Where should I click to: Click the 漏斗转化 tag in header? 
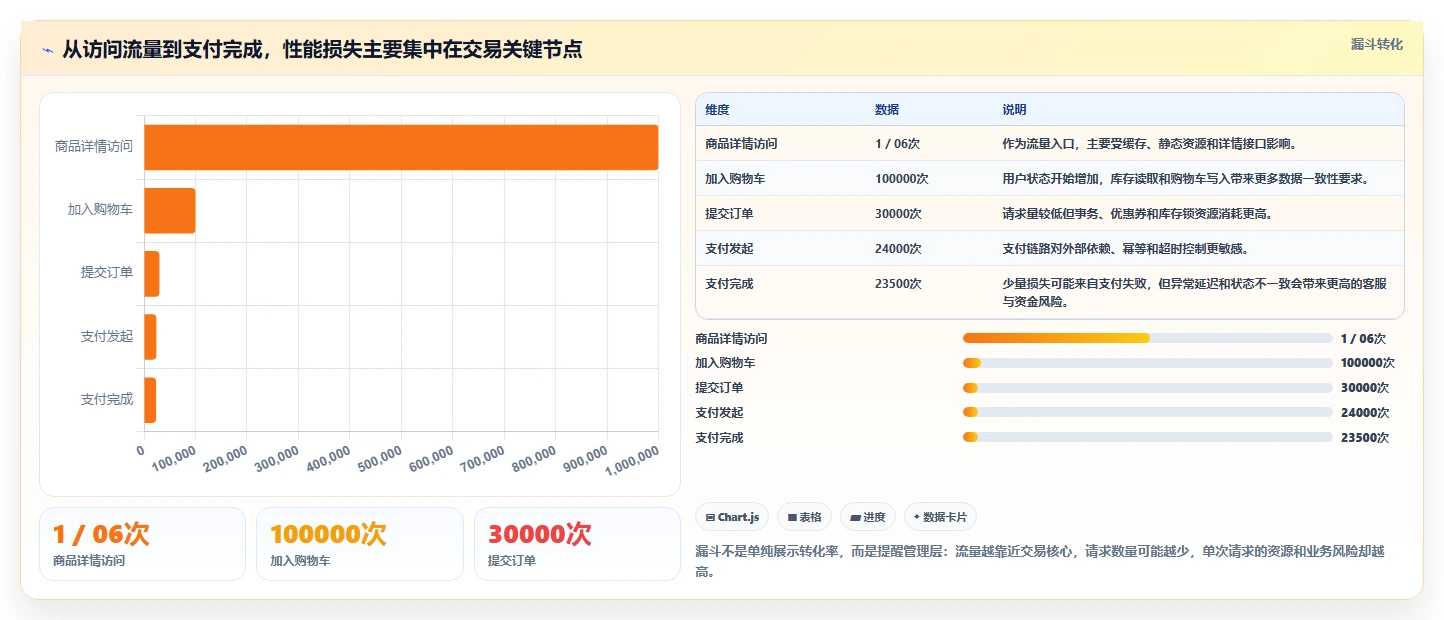[x=1377, y=44]
